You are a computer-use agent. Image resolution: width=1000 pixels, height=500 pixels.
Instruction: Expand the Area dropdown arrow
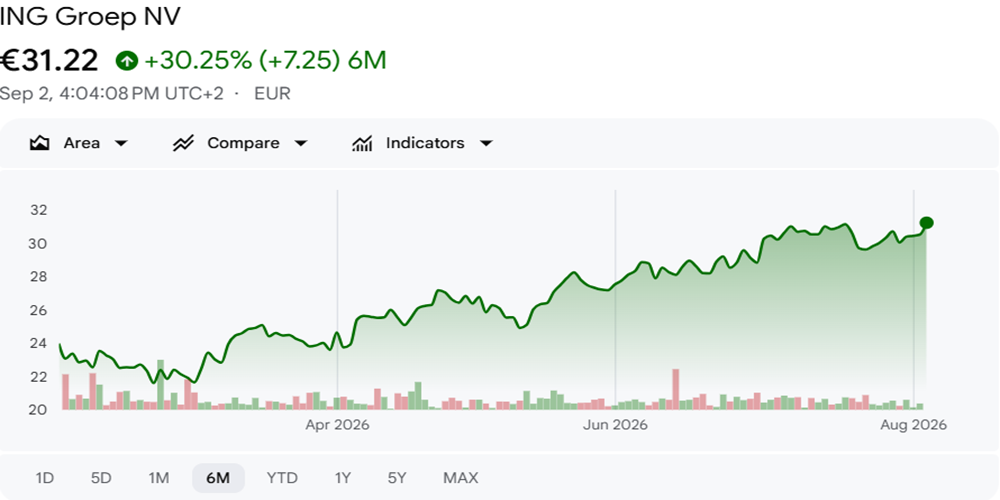pyautogui.click(x=121, y=143)
